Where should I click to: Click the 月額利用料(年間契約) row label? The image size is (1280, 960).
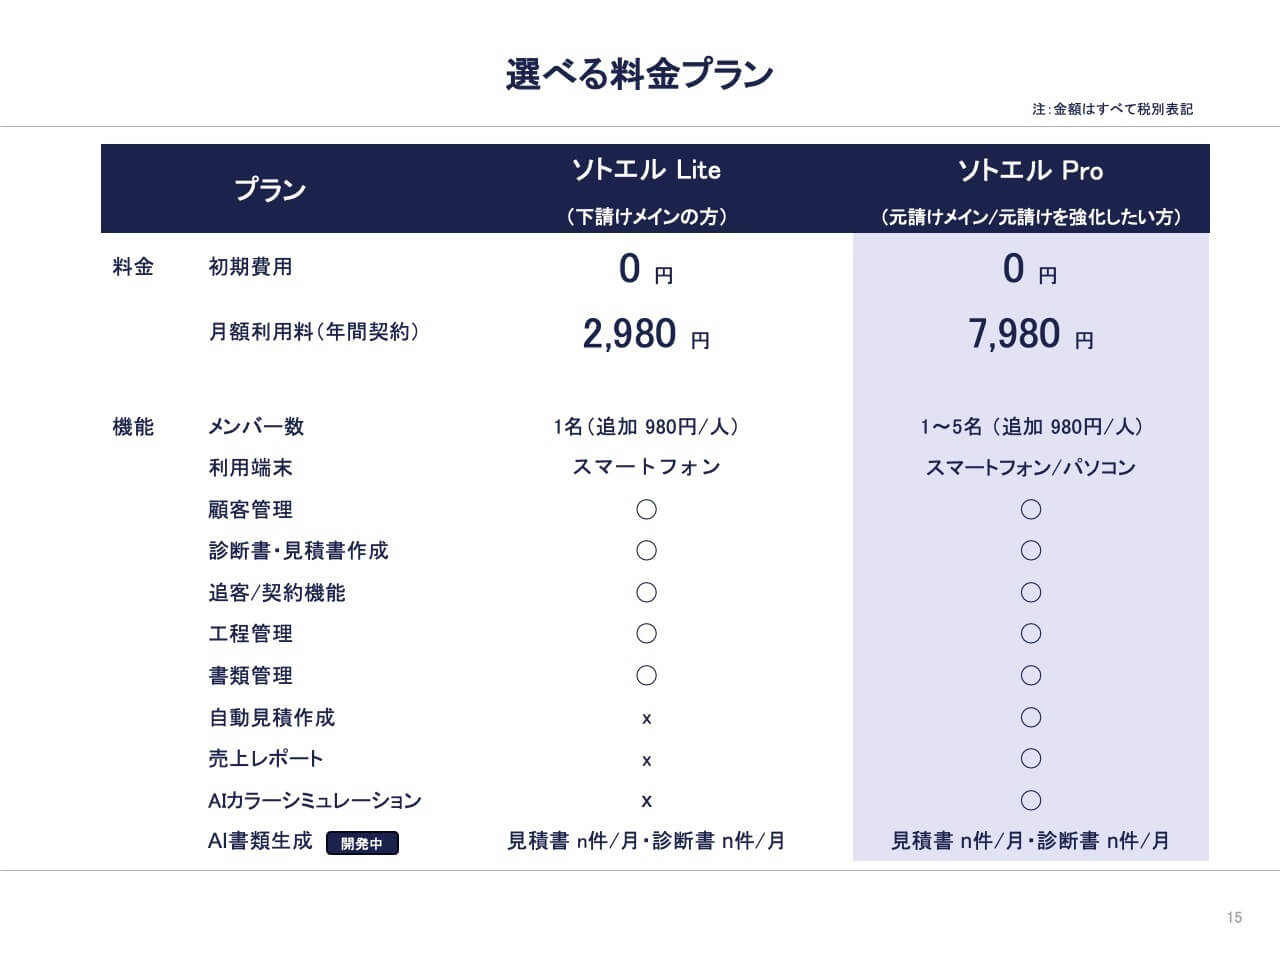pyautogui.click(x=314, y=332)
